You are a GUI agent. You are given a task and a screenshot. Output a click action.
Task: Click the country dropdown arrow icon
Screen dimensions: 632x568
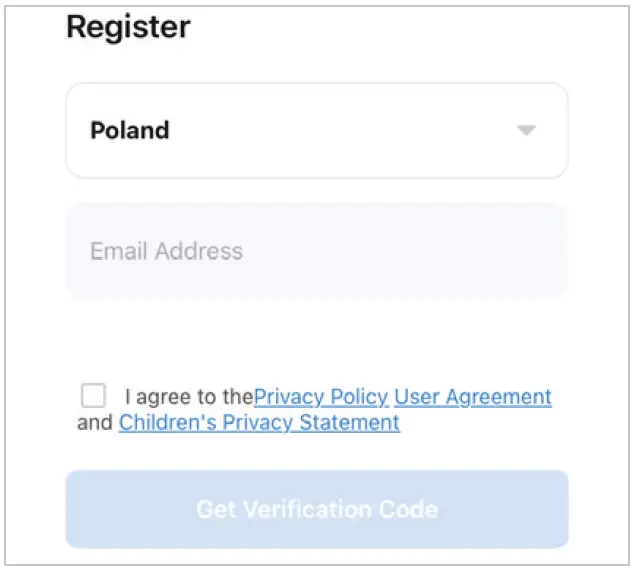click(526, 131)
